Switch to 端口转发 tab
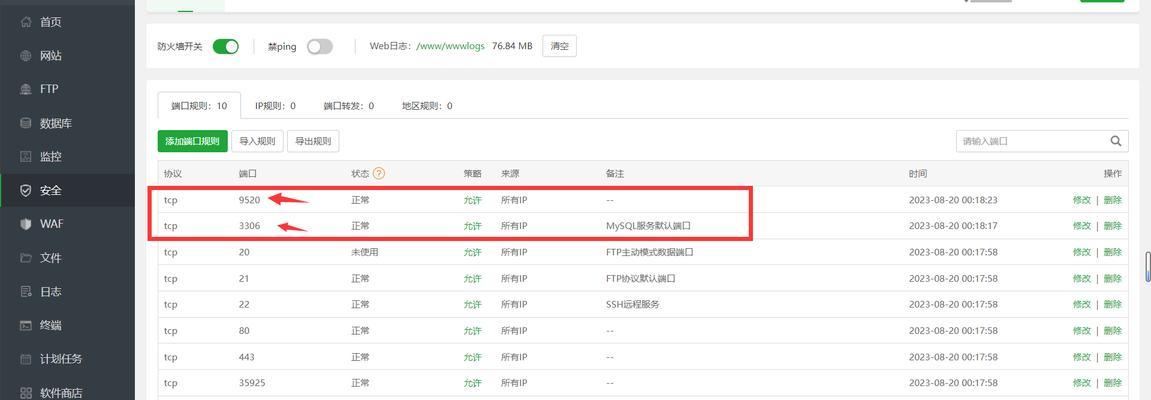 349,106
